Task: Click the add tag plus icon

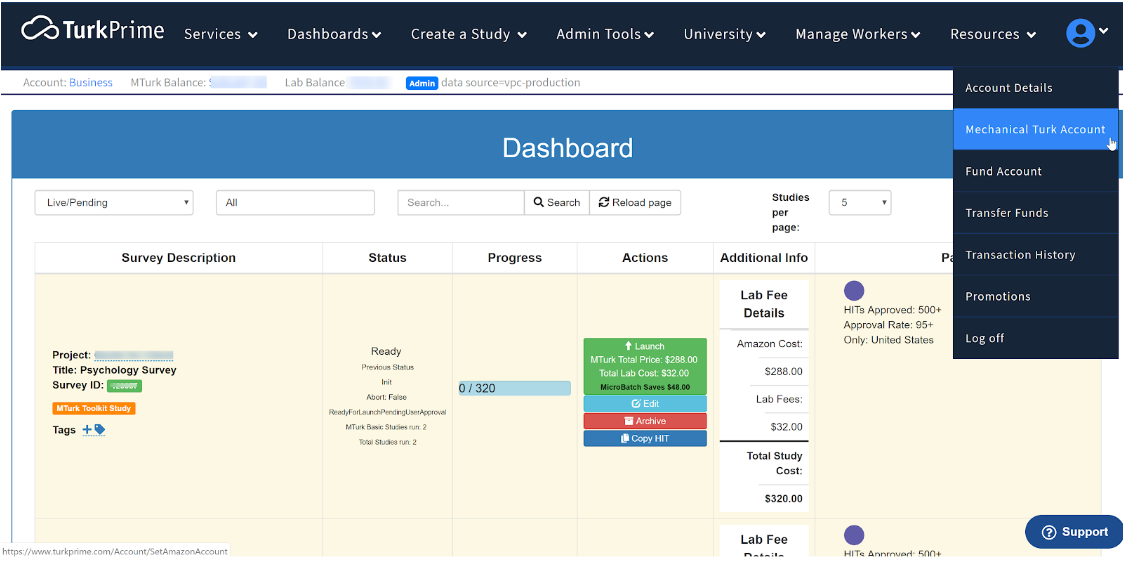Action: [88, 429]
